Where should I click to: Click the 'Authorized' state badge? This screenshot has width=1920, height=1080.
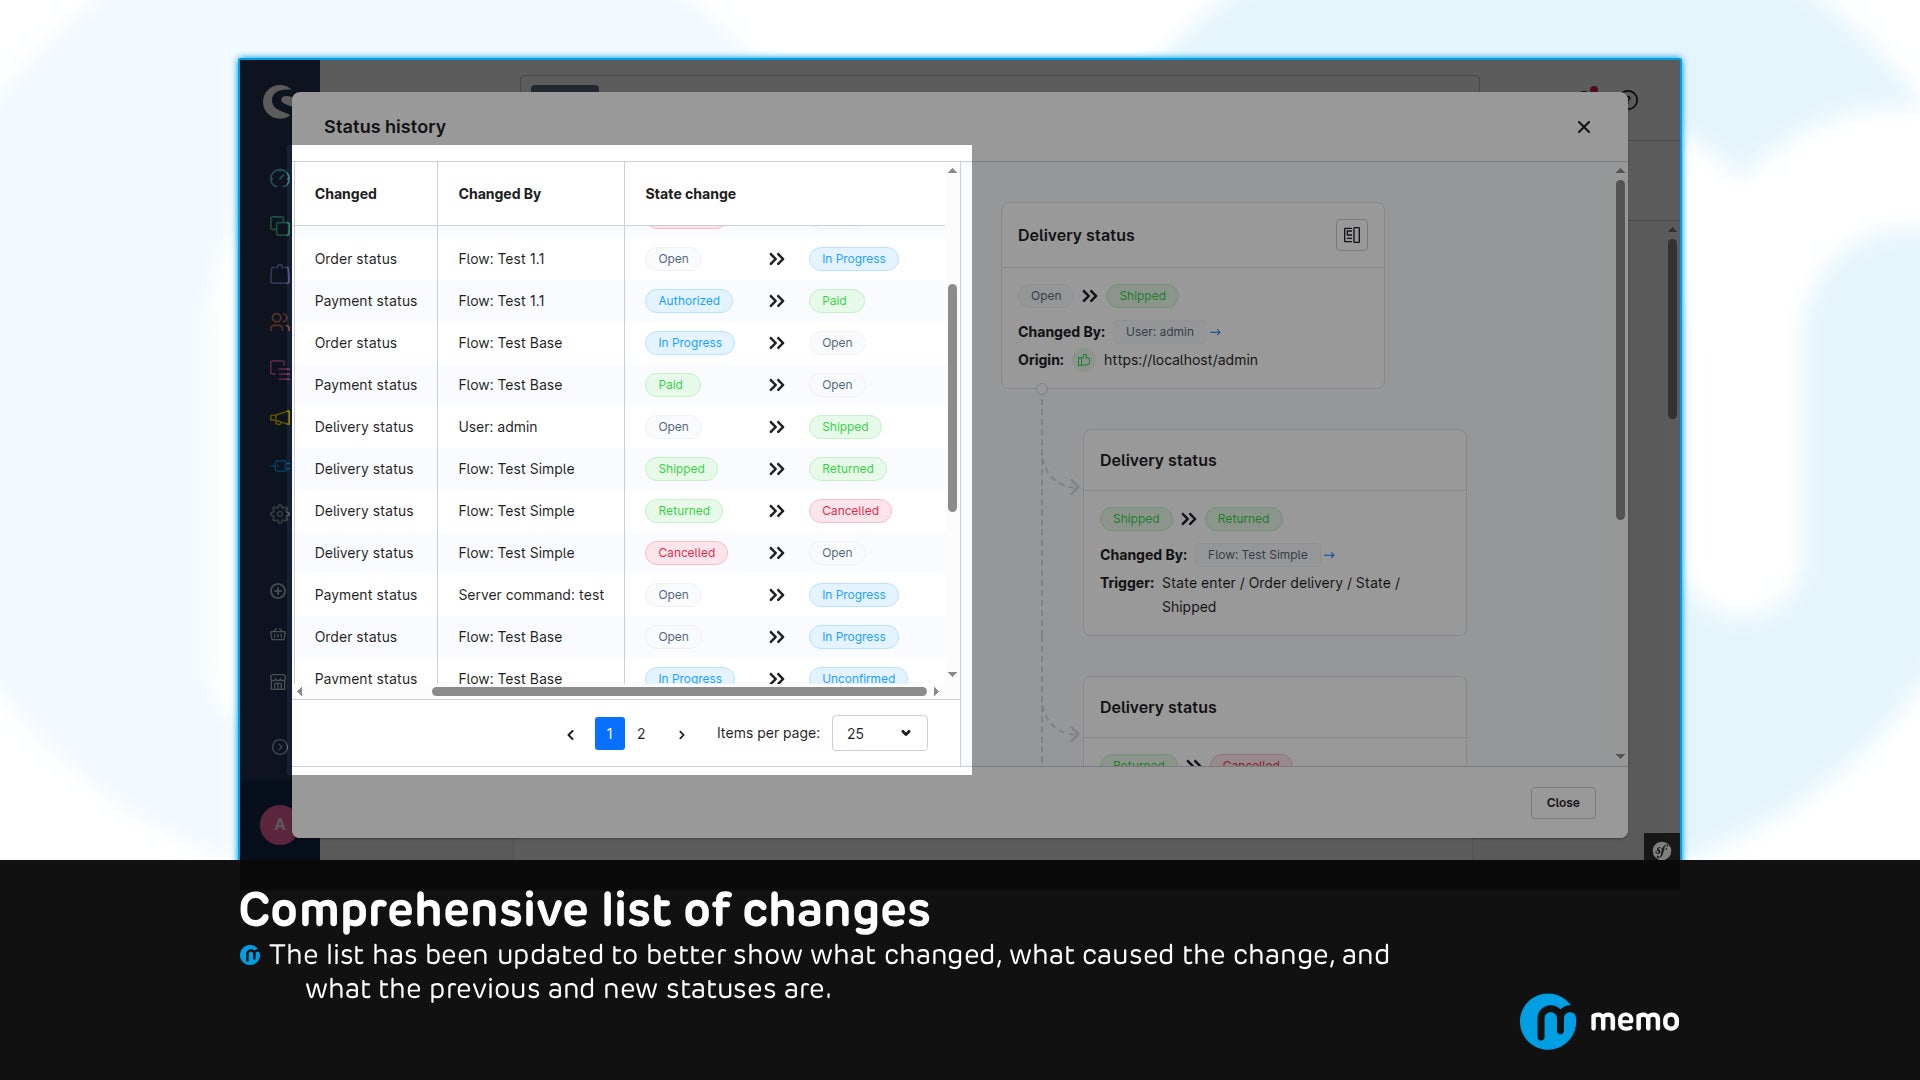[x=689, y=301]
